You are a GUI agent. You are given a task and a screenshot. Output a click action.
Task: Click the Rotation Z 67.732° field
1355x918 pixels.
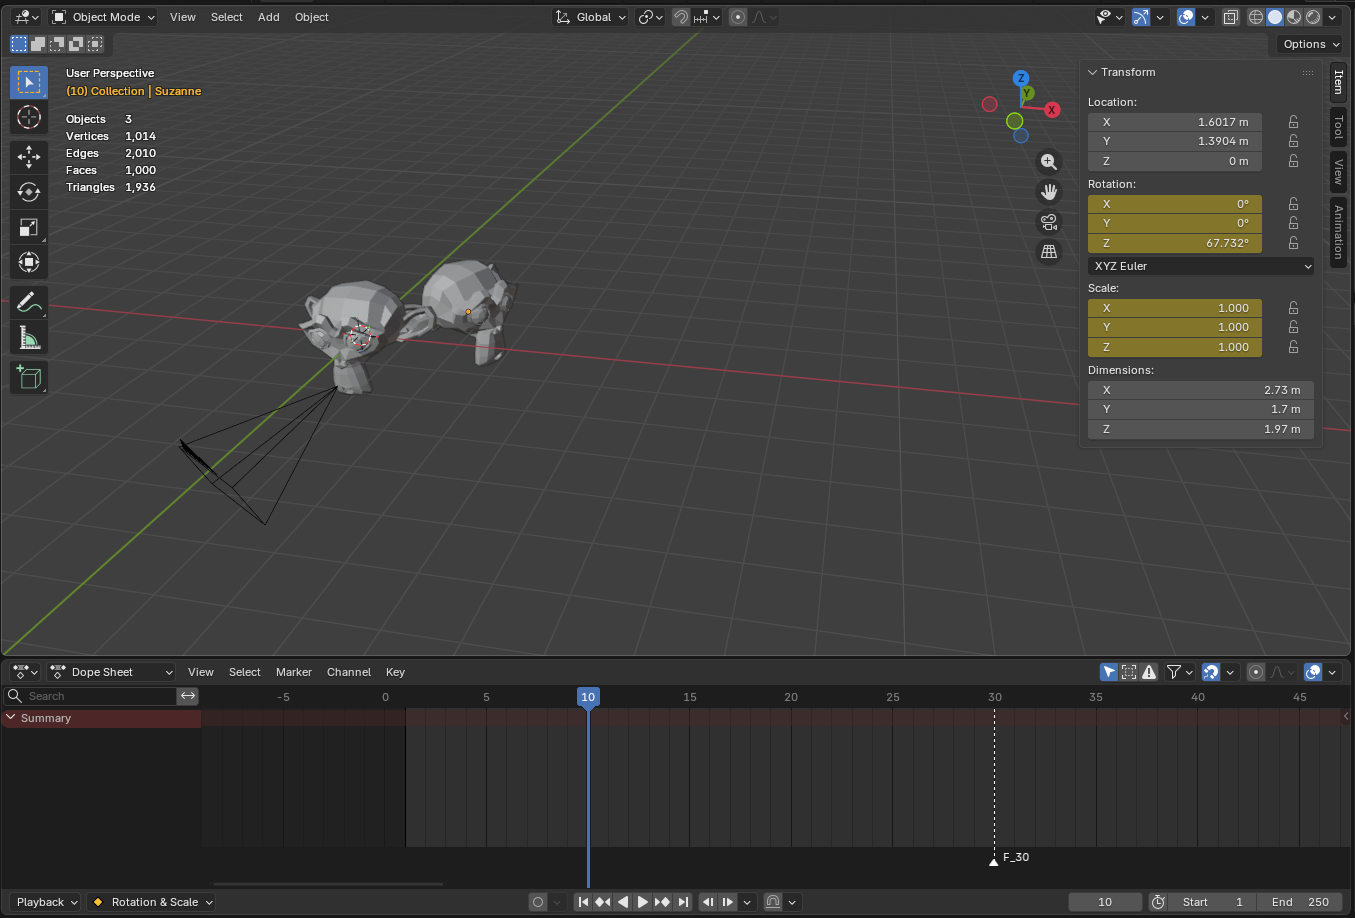click(x=1175, y=243)
